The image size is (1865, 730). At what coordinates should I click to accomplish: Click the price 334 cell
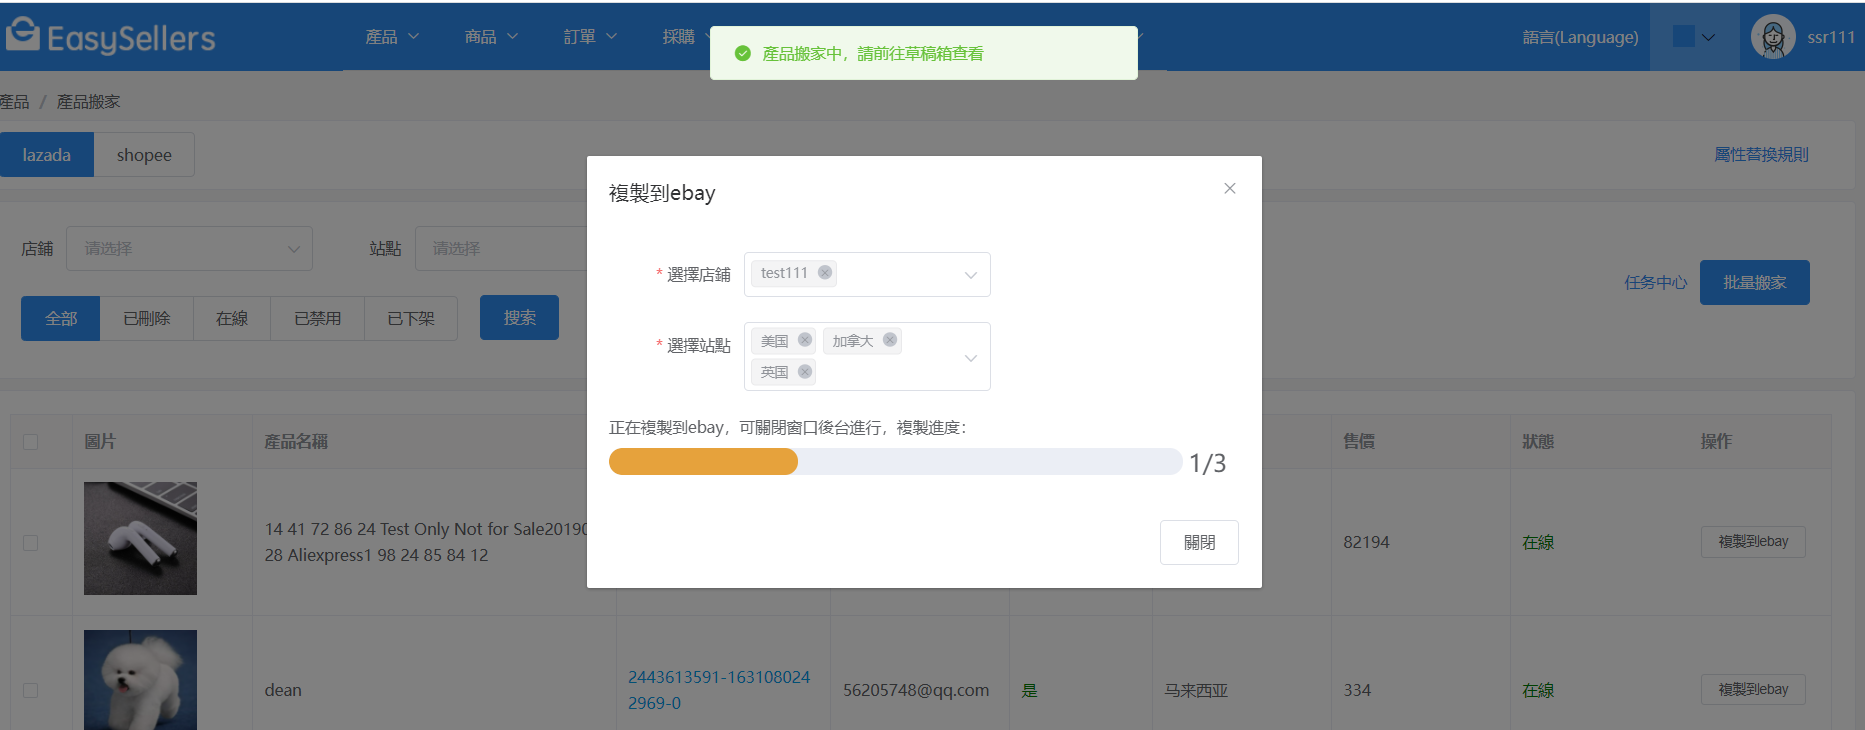1357,690
